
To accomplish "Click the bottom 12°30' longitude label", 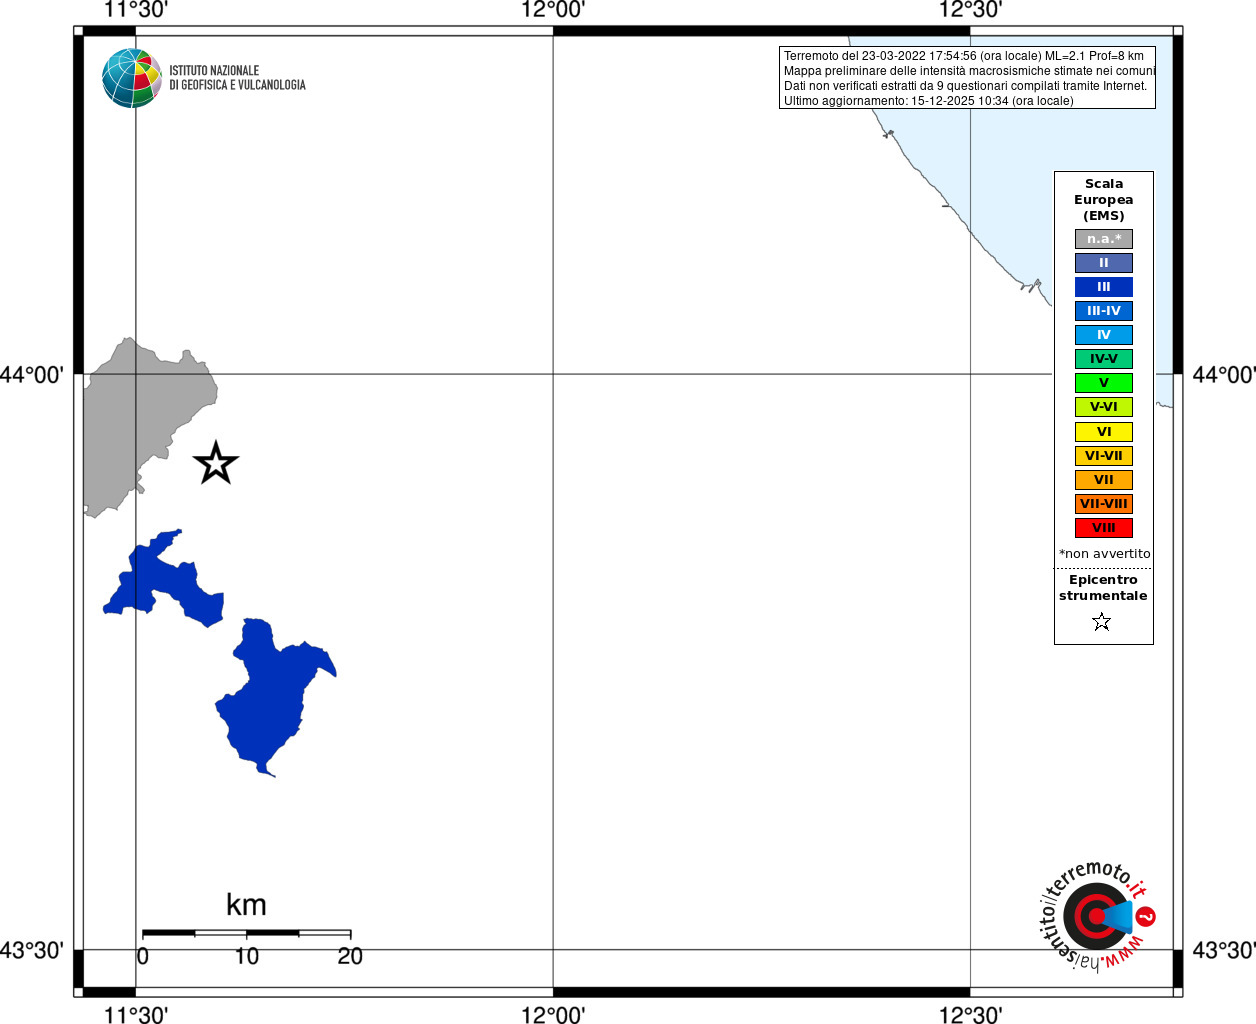I will (970, 1015).
